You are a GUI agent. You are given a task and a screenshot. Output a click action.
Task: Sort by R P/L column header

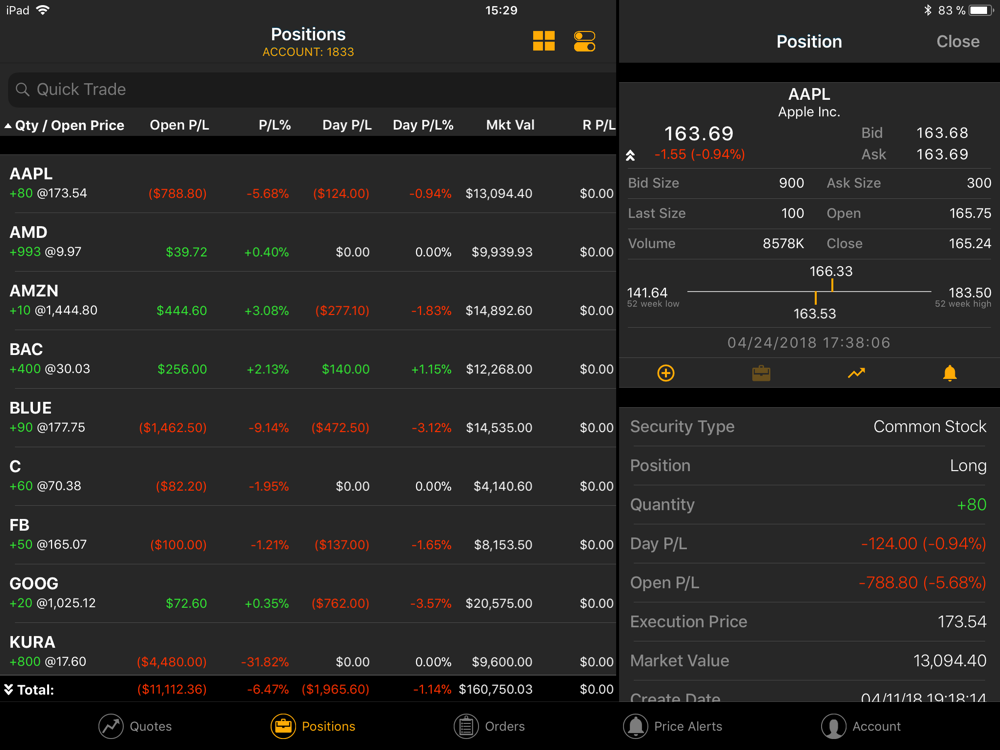pyautogui.click(x=598, y=125)
